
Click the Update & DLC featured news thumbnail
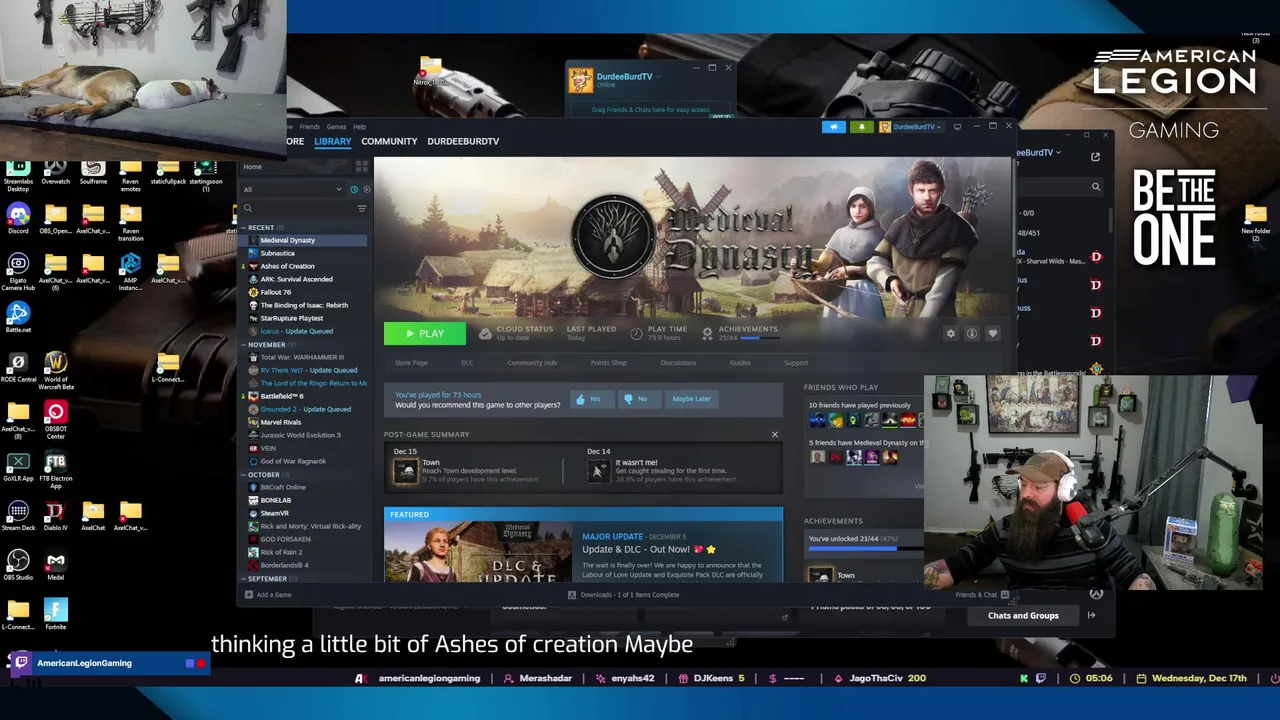[479, 552]
